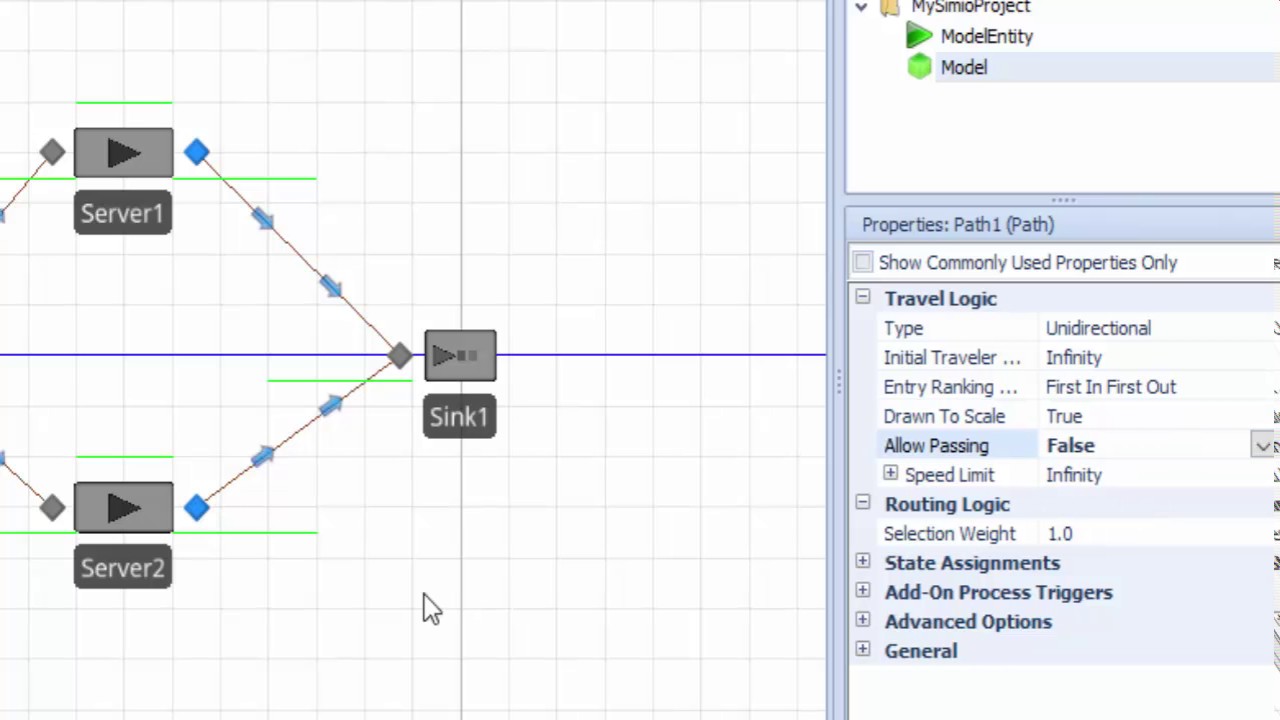Select MySimioProject in the tree
This screenshot has width=1280, height=720.
click(970, 7)
